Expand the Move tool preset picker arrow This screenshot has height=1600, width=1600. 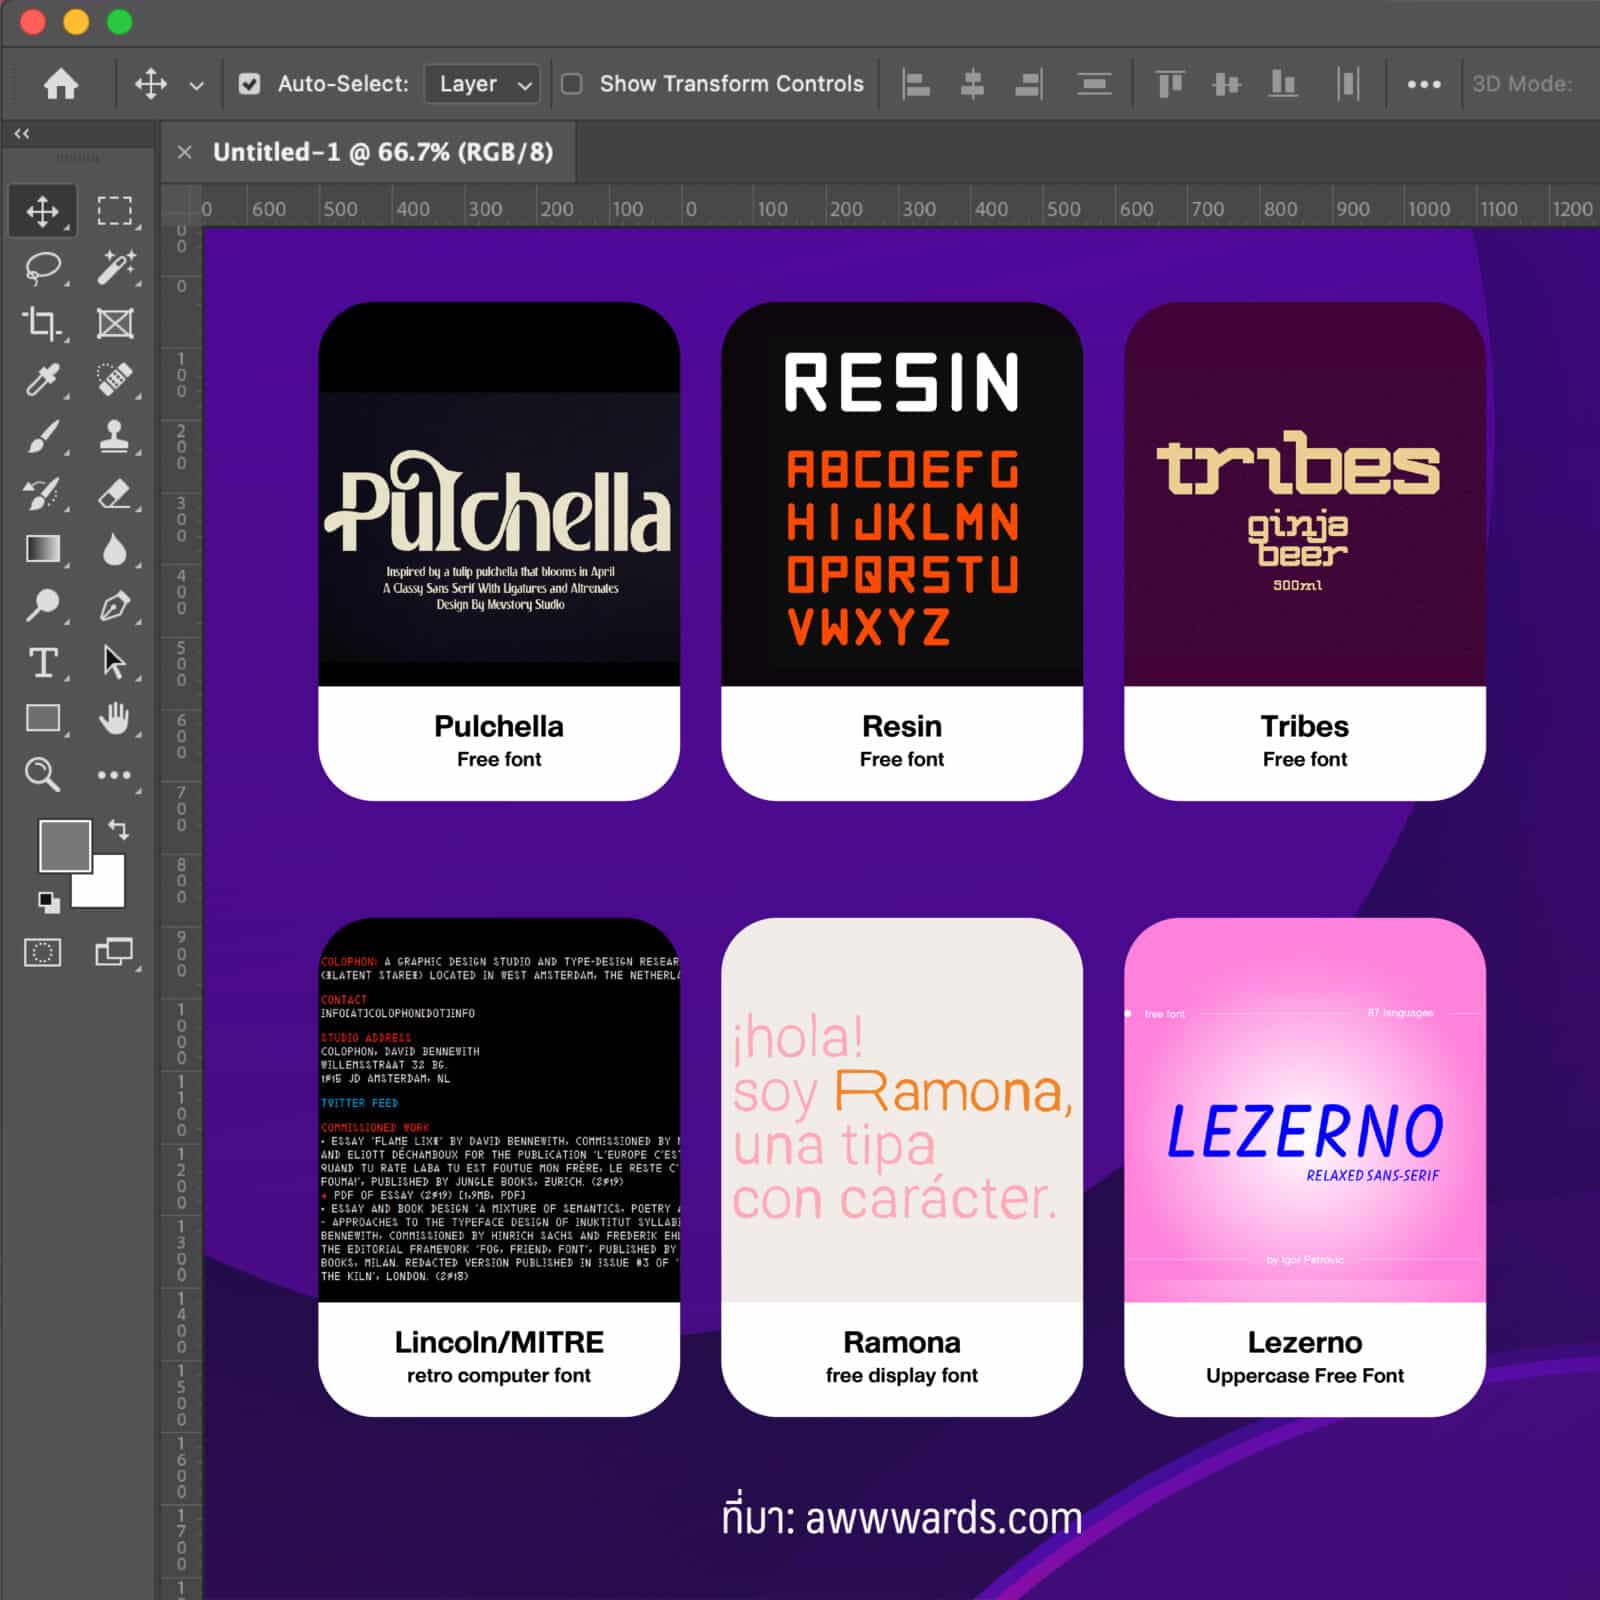pyautogui.click(x=197, y=86)
